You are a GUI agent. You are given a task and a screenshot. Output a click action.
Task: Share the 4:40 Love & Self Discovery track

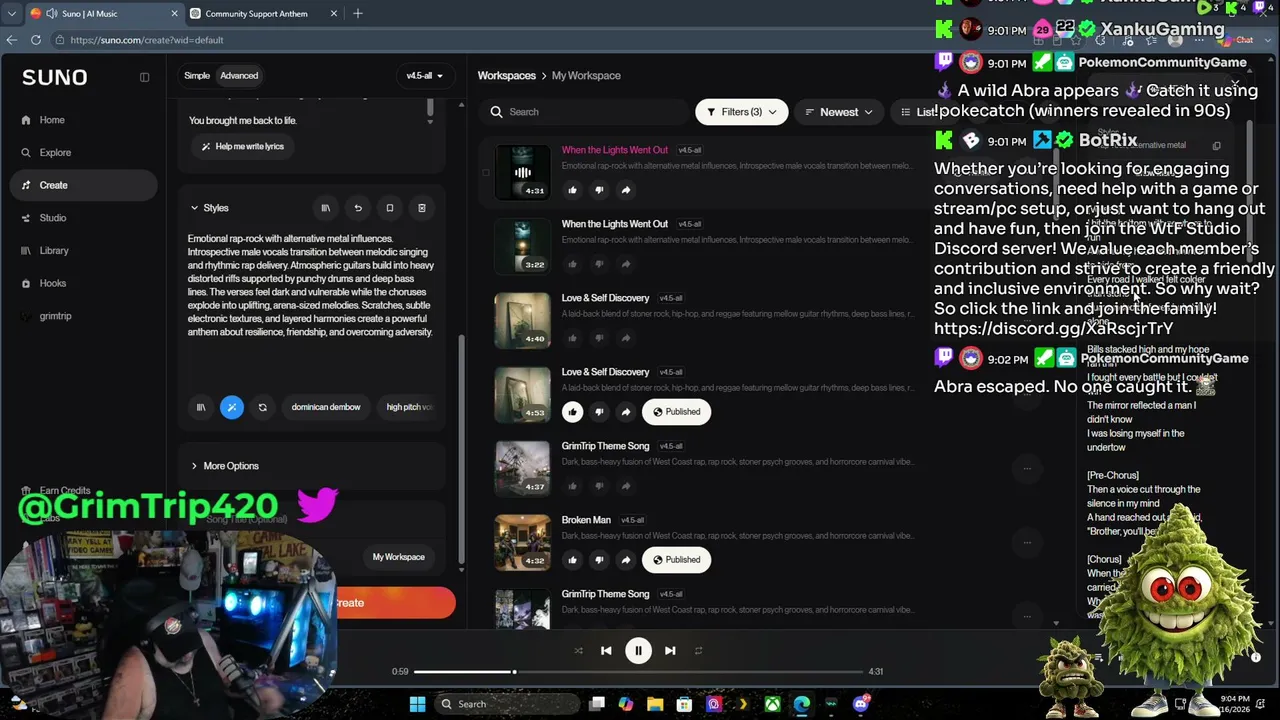[x=626, y=338]
